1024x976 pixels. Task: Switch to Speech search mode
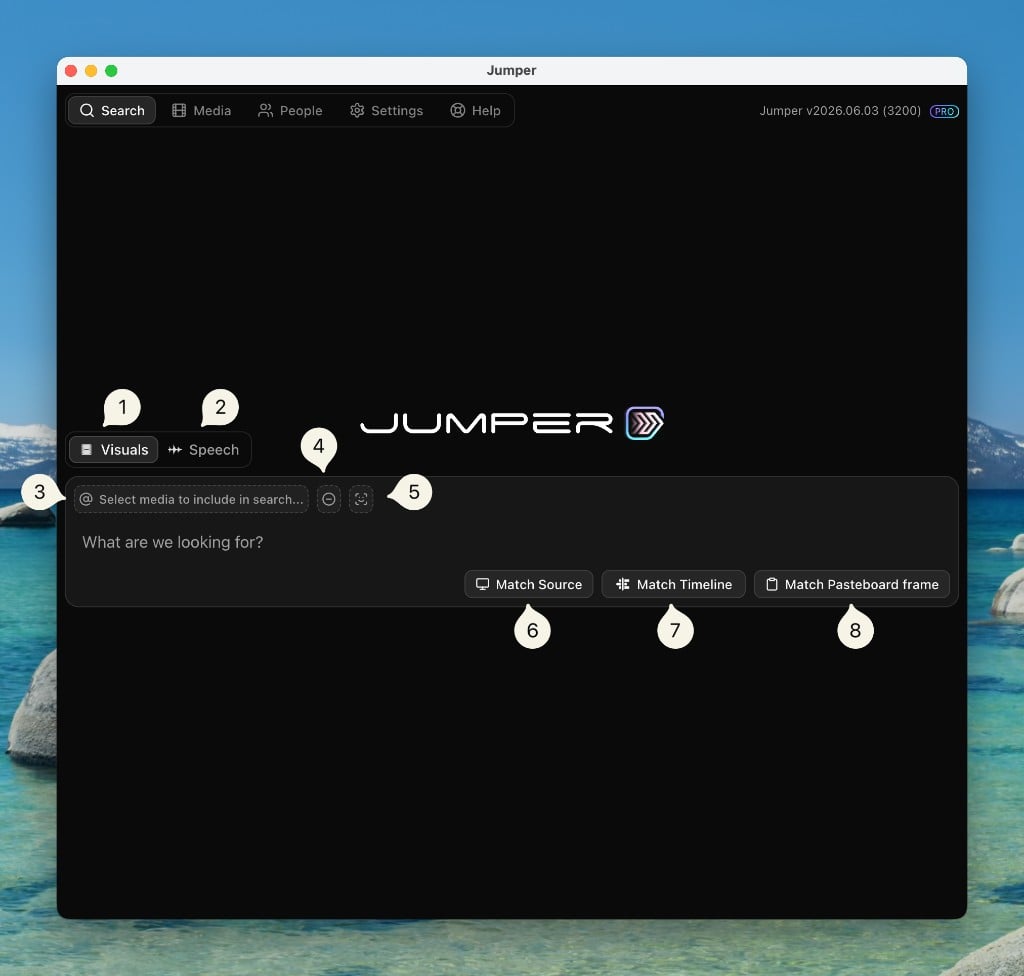click(204, 449)
